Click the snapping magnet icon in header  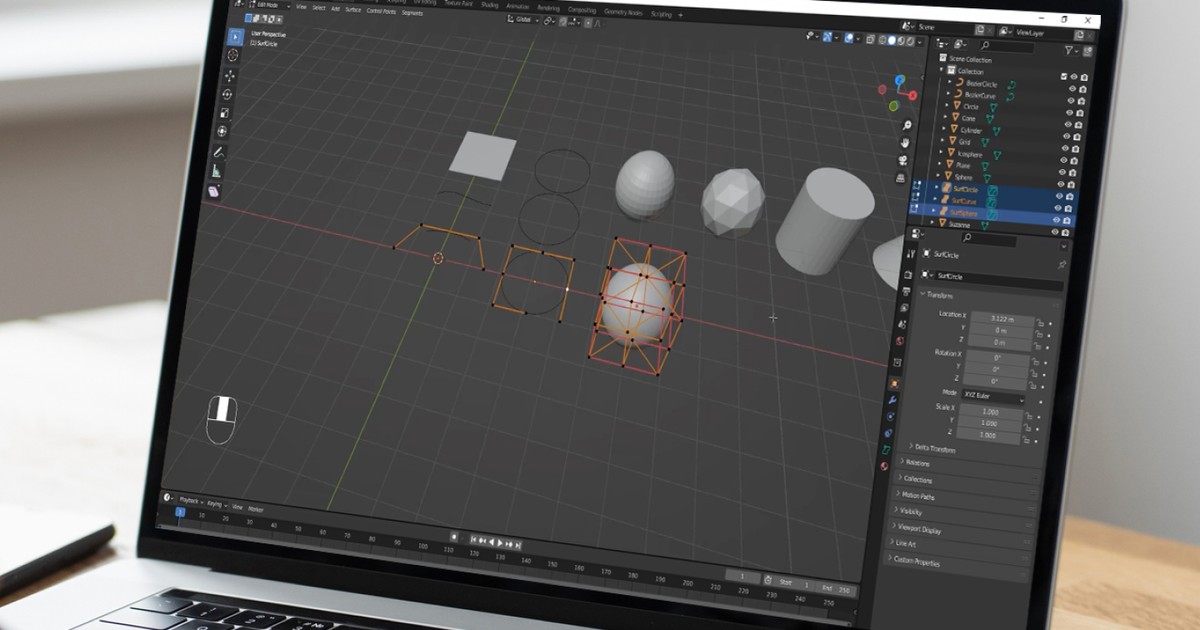(547, 22)
